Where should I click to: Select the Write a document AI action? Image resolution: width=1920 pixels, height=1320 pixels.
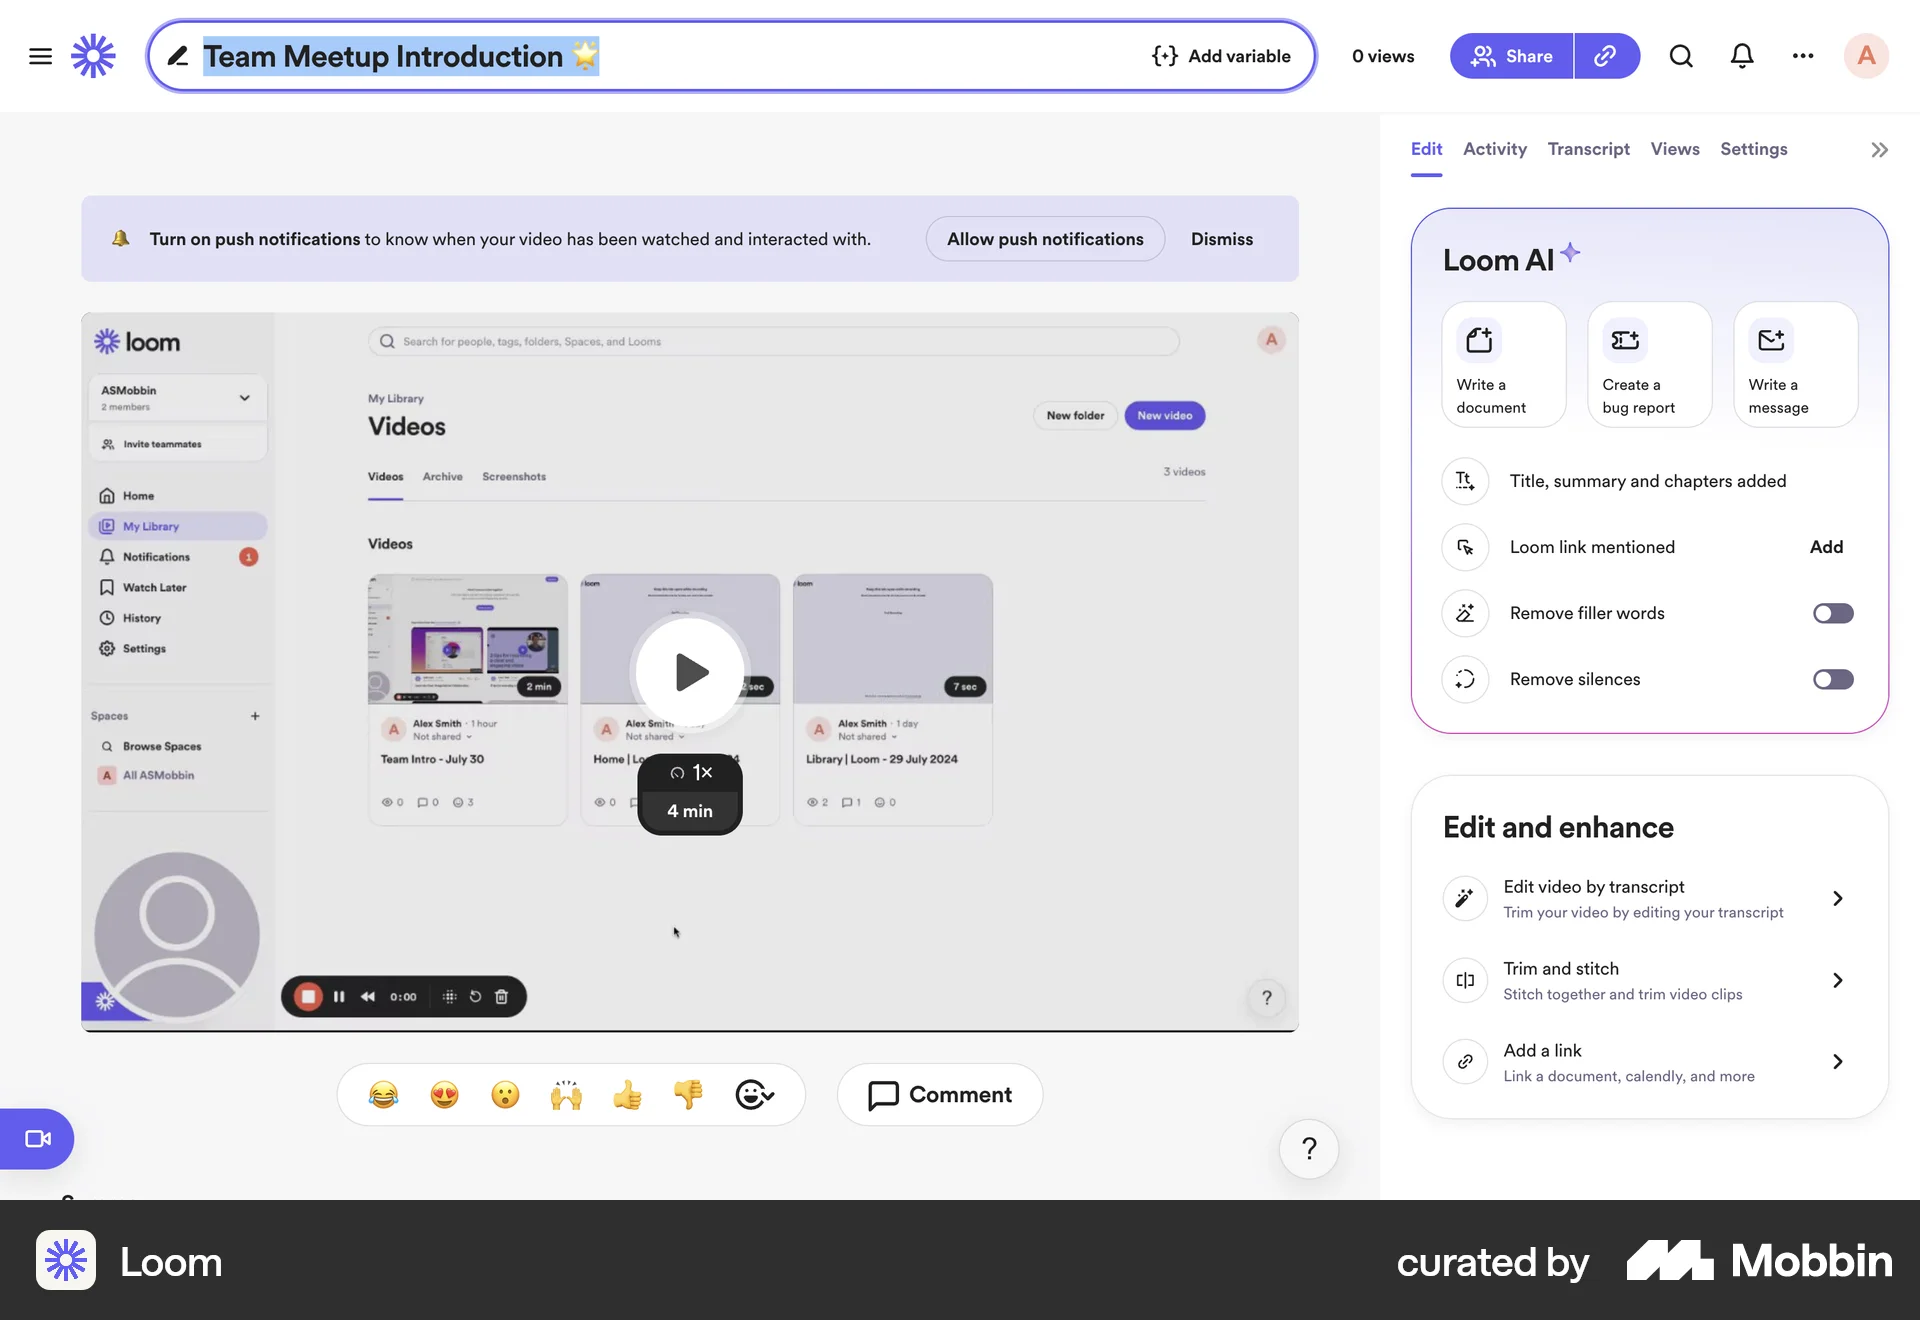click(x=1503, y=364)
